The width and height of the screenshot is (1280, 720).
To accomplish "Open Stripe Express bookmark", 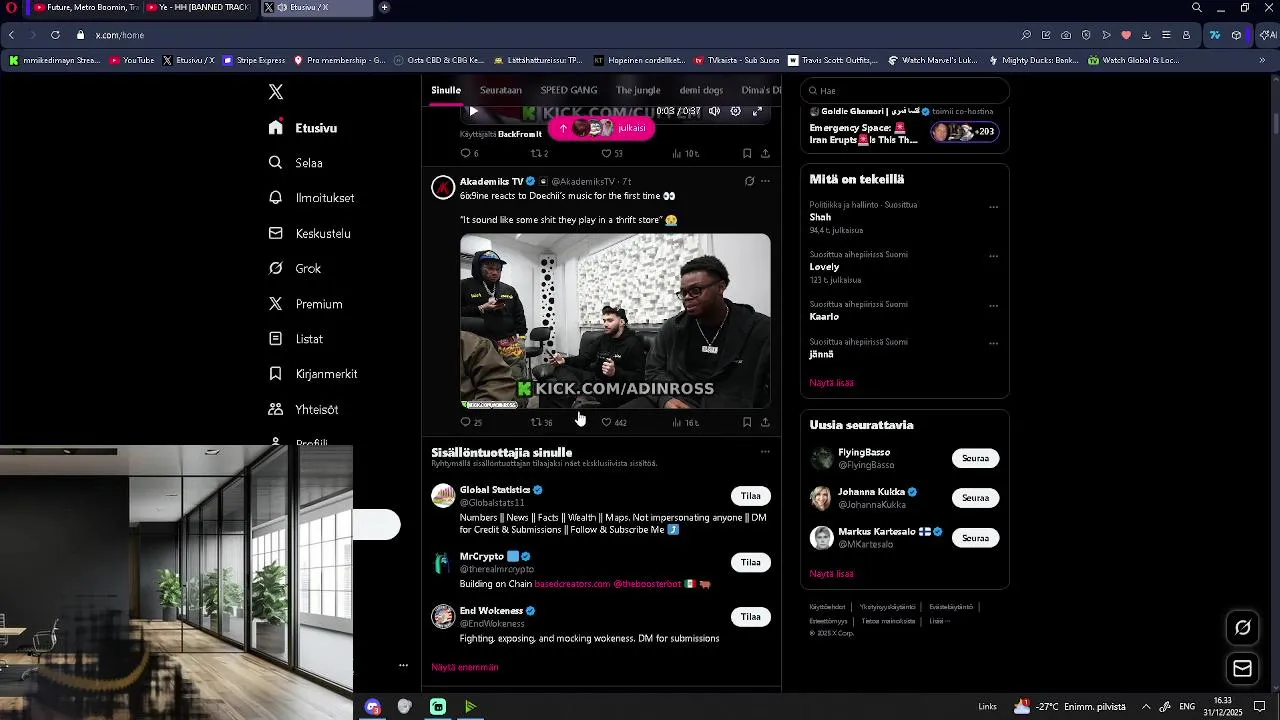I will pyautogui.click(x=254, y=60).
